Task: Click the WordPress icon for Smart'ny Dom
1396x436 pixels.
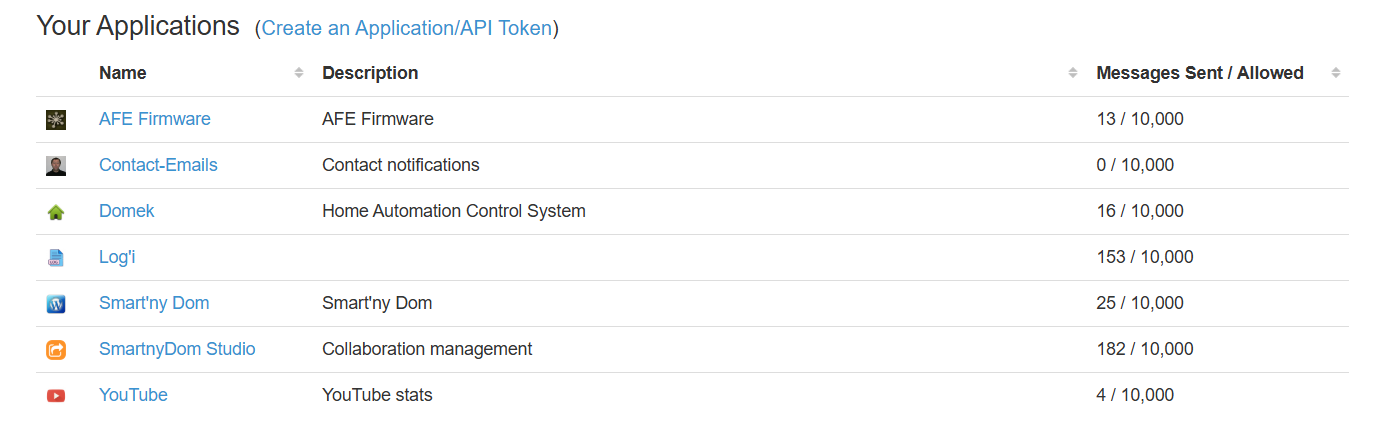Action: pyautogui.click(x=56, y=304)
